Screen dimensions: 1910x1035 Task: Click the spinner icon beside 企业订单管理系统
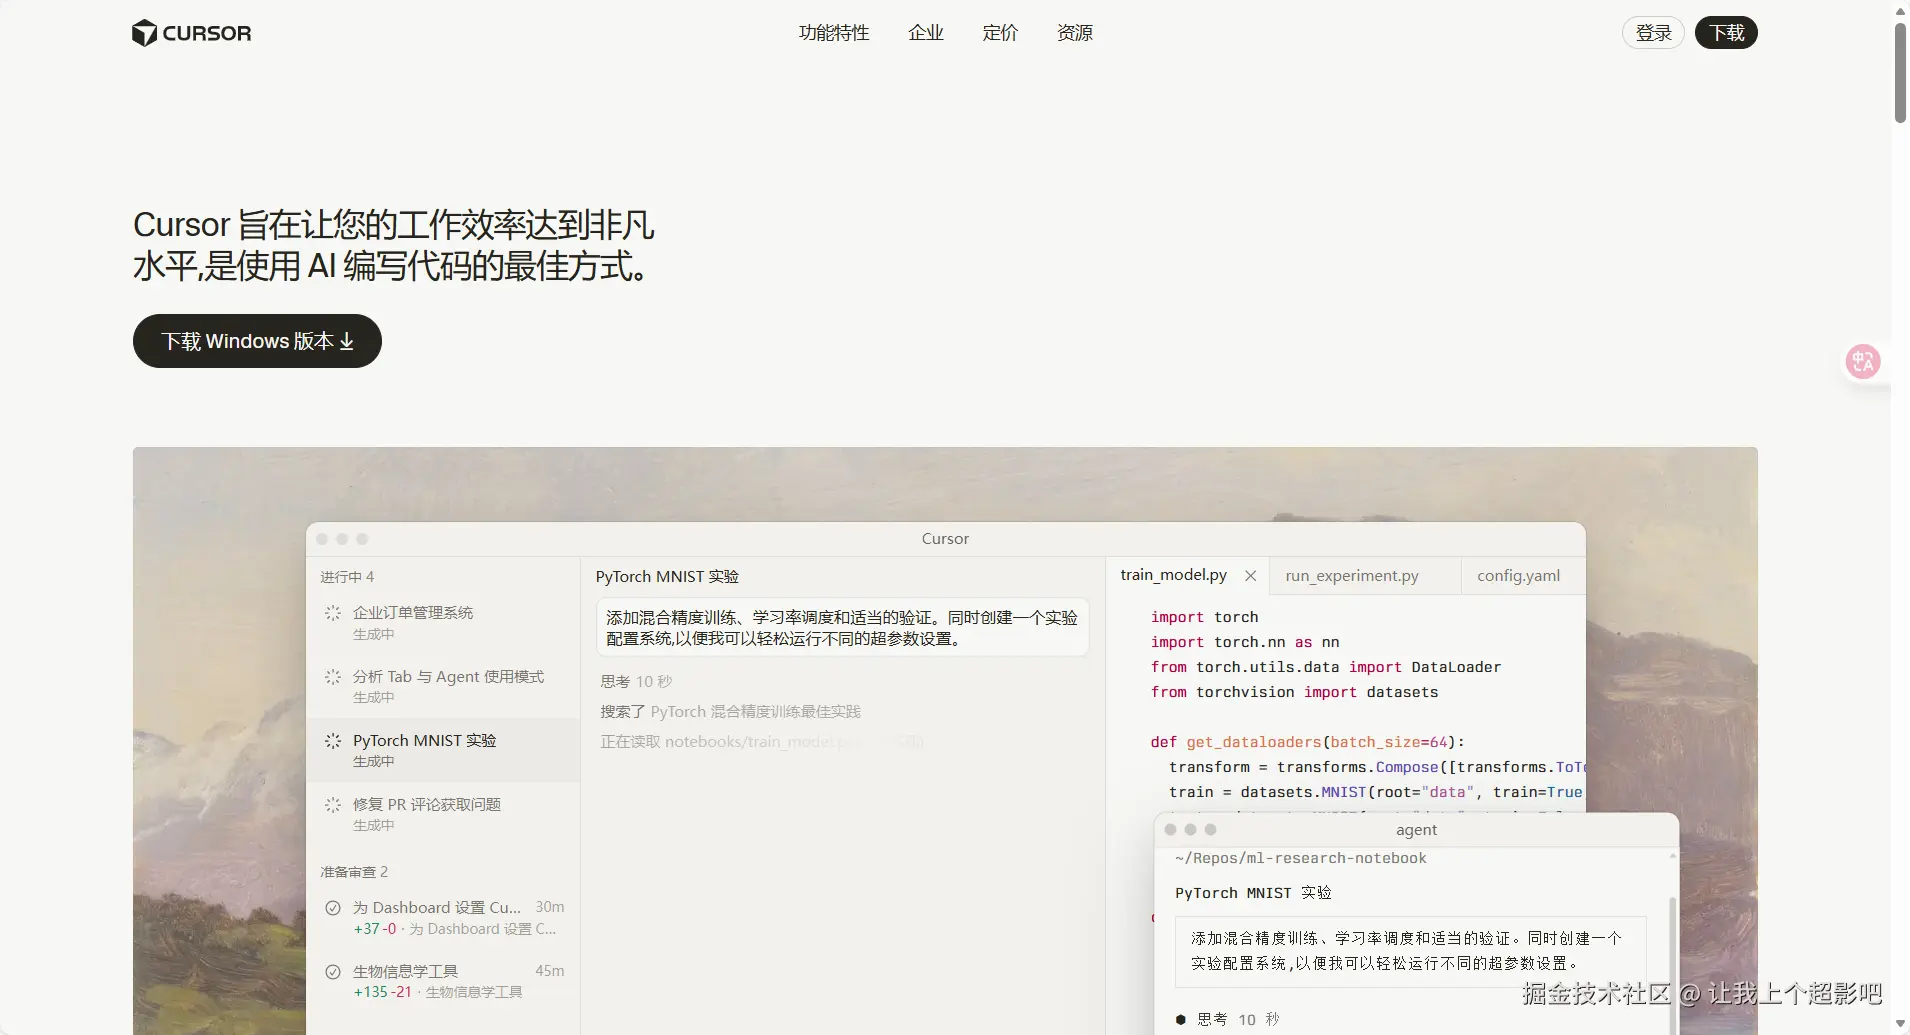[x=333, y=613]
